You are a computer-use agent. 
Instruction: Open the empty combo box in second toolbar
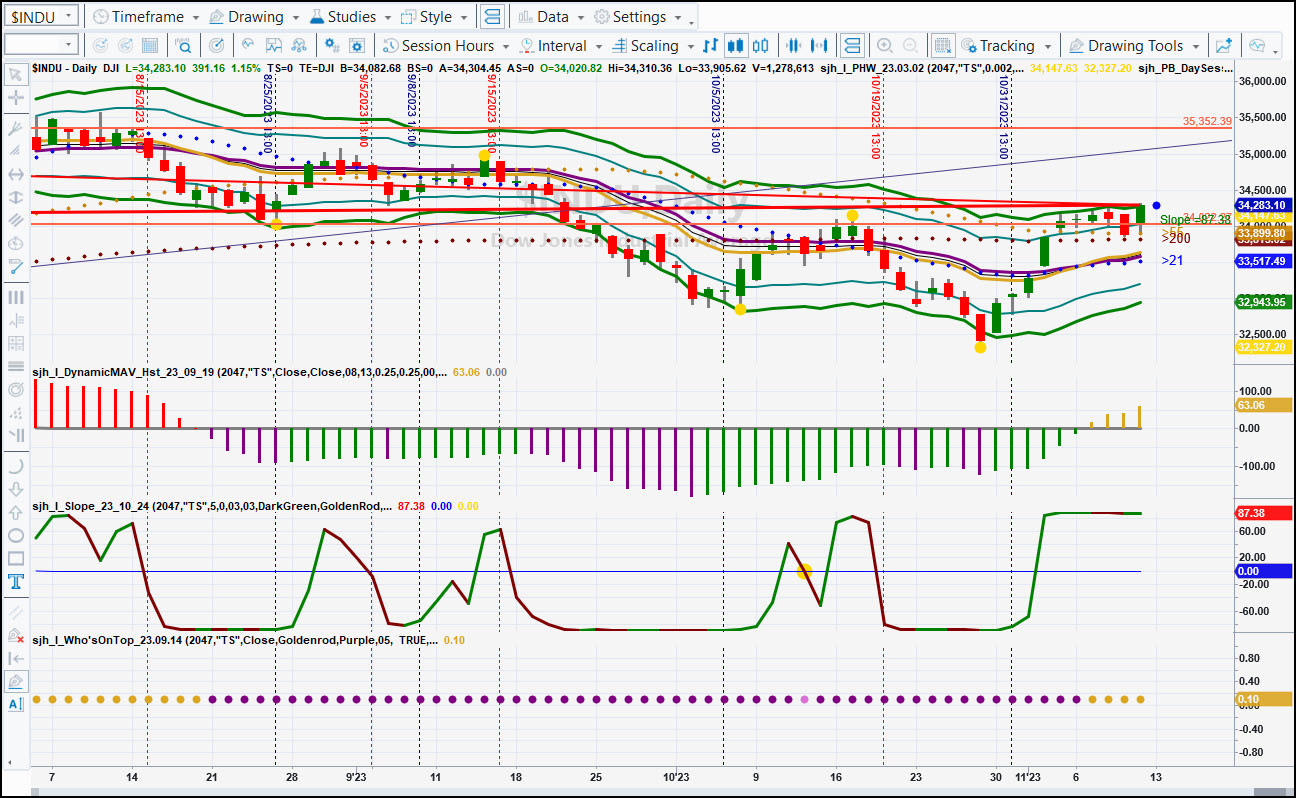[41, 45]
